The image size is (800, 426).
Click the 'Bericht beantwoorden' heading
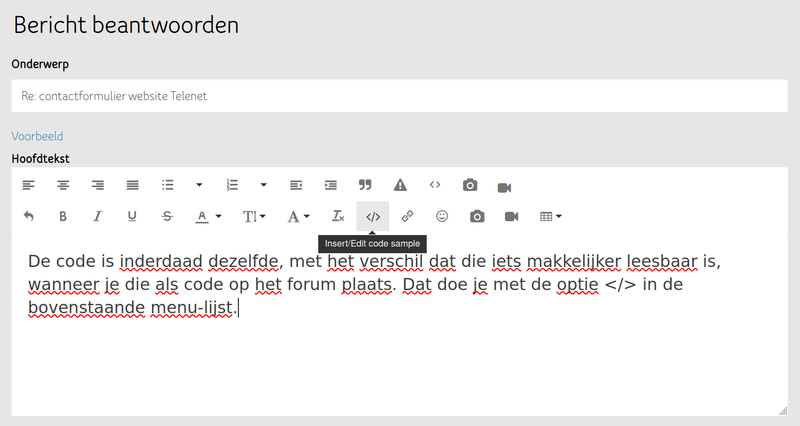click(126, 25)
